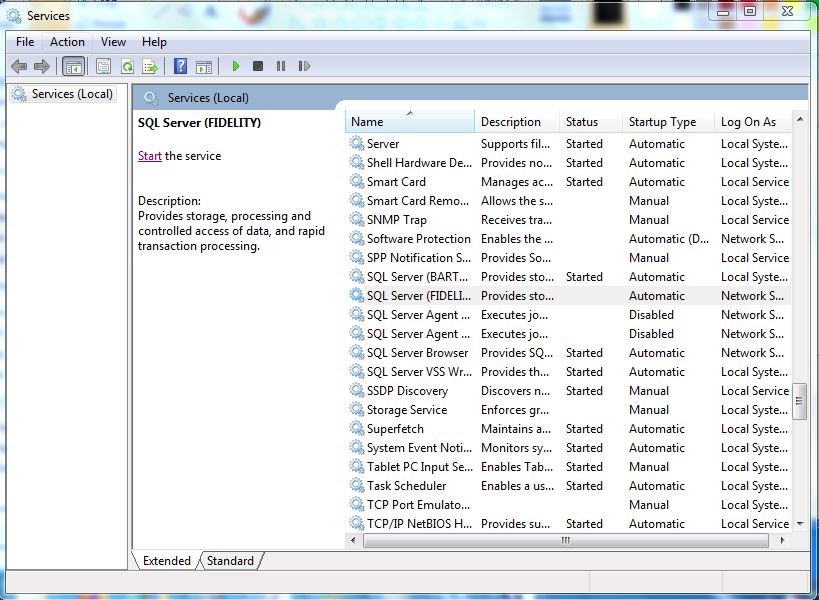The image size is (819, 600).
Task: Click the Services (Local) pane header
Action: tap(208, 98)
